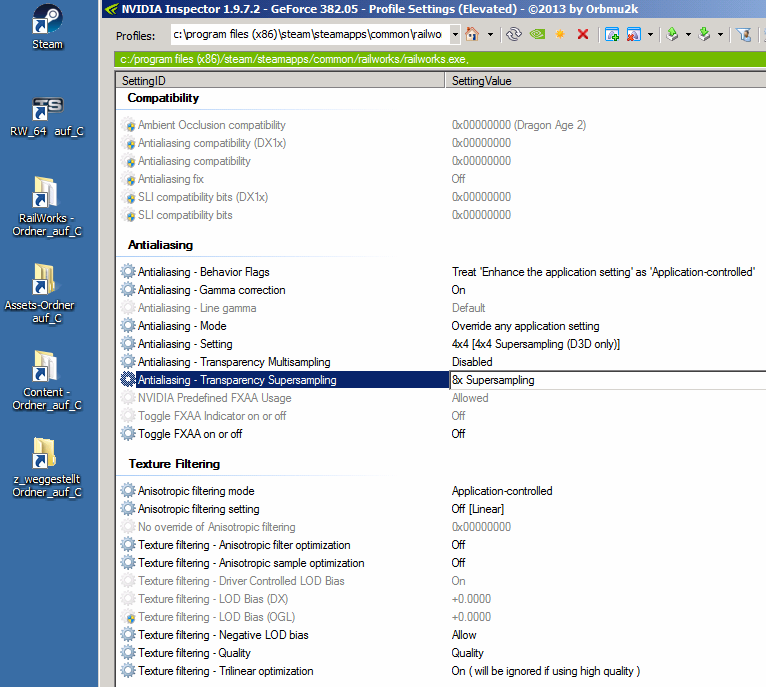Click the orange sun icon to create a profile

pos(560,34)
